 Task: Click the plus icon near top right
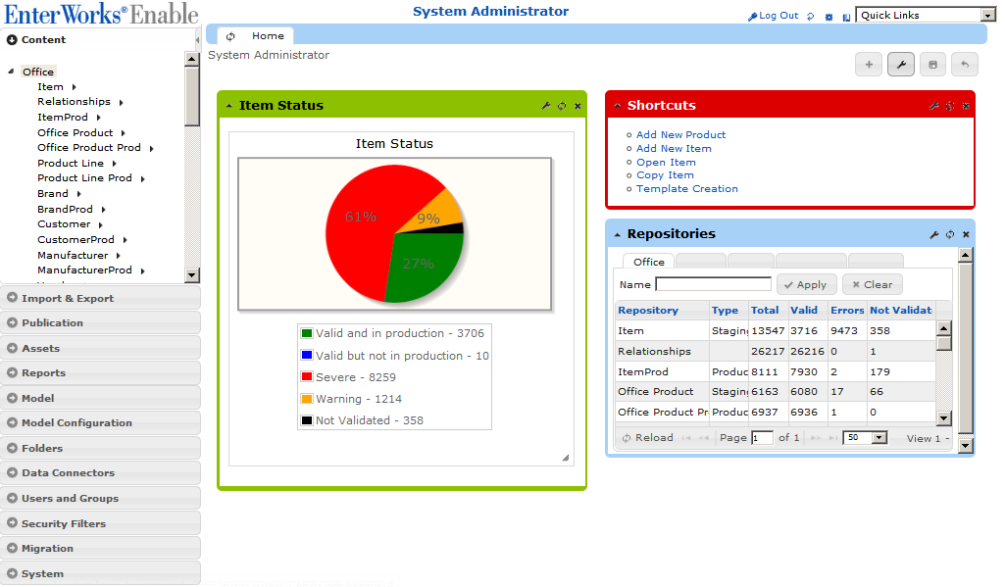[x=868, y=64]
